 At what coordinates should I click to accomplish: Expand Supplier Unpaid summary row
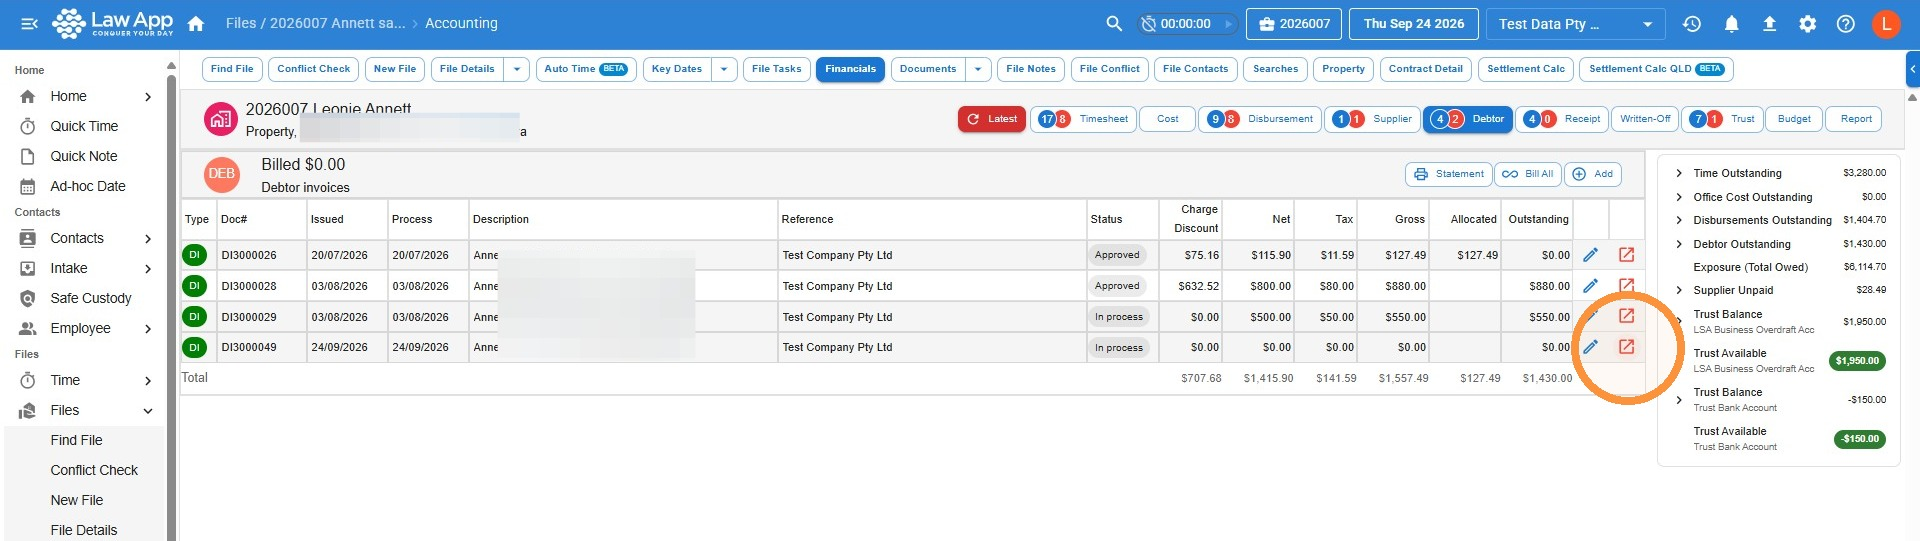[x=1679, y=290]
